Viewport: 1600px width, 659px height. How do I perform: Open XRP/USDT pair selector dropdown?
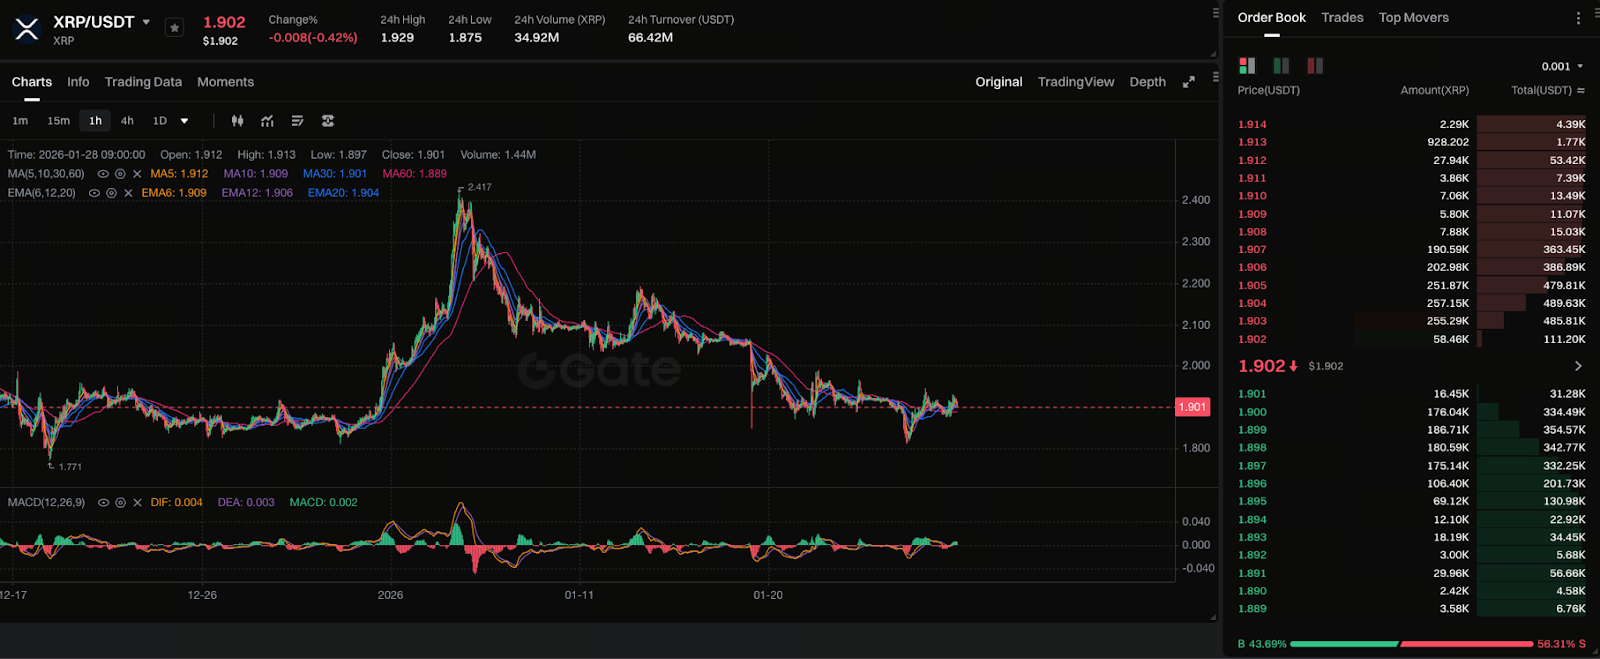[x=146, y=22]
